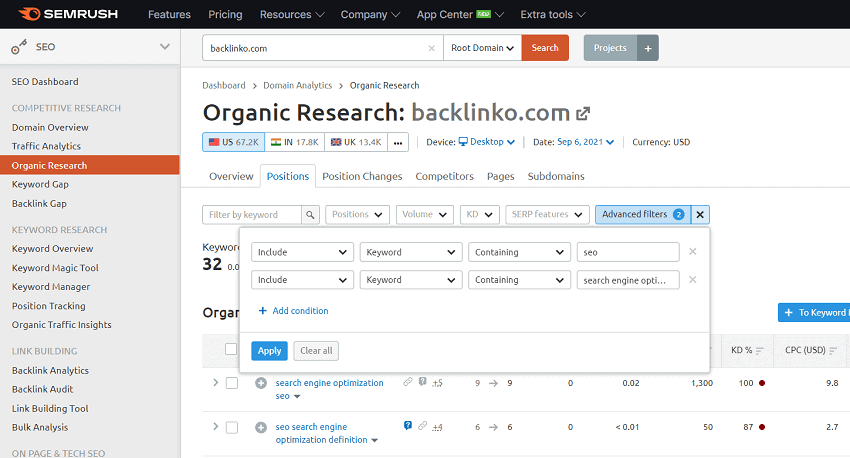Clear the backlinko.com search field
This screenshot has width=850, height=458.
pos(432,48)
